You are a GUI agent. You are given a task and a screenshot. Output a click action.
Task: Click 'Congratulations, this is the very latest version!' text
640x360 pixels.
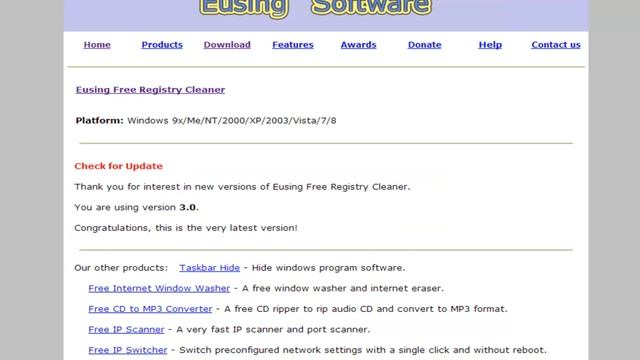(186, 228)
